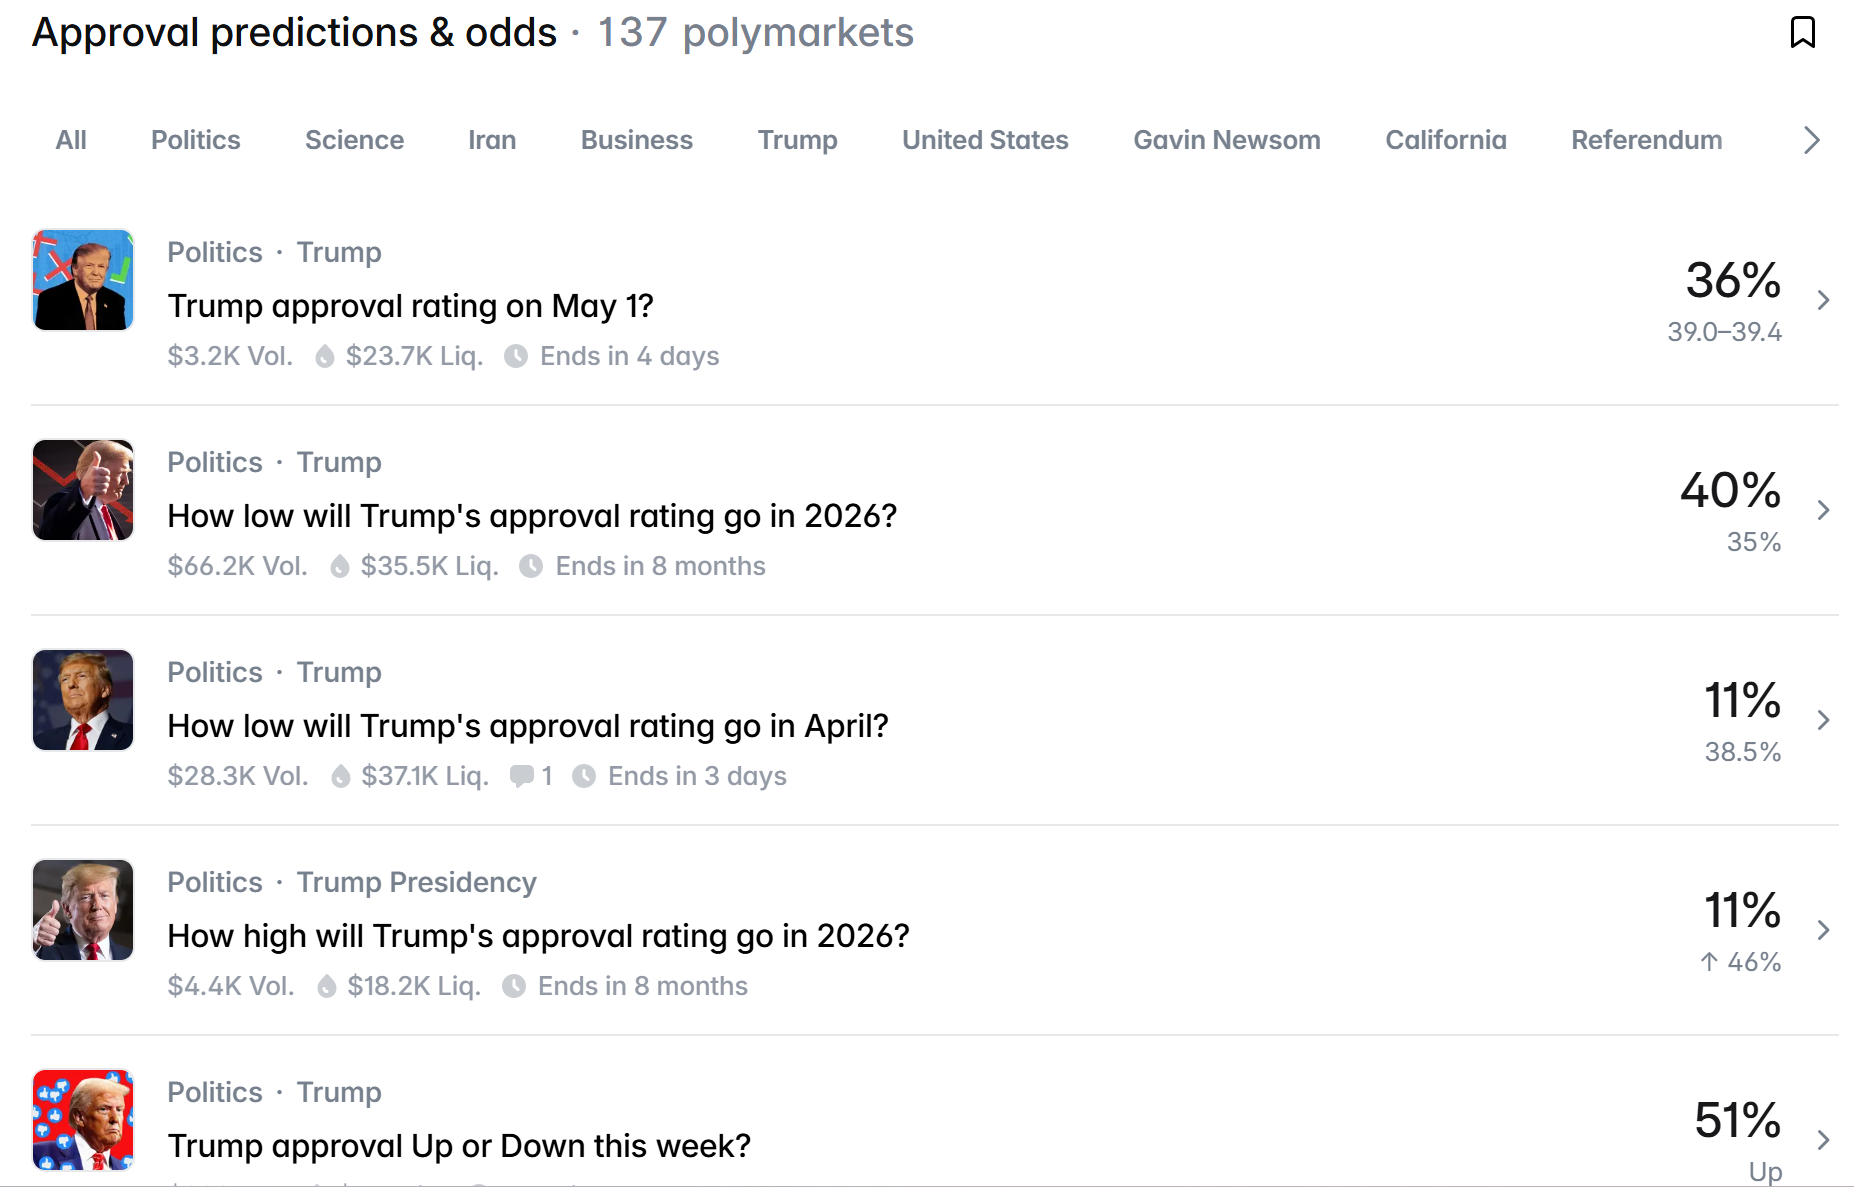This screenshot has width=1854, height=1187.
Task: Expand the category filter list with the right chevron
Action: tap(1810, 140)
